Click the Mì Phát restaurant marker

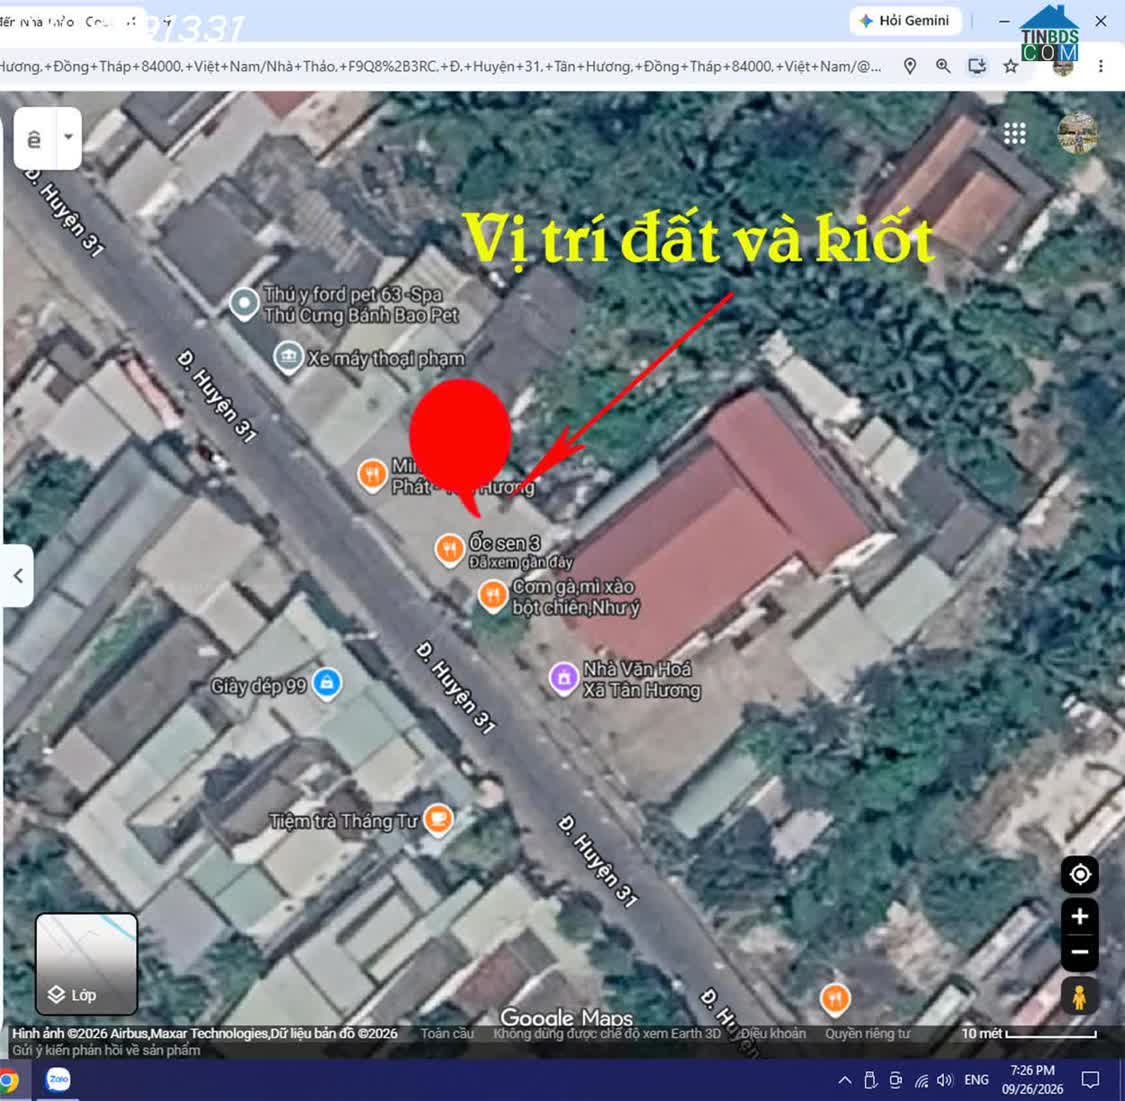tap(372, 475)
